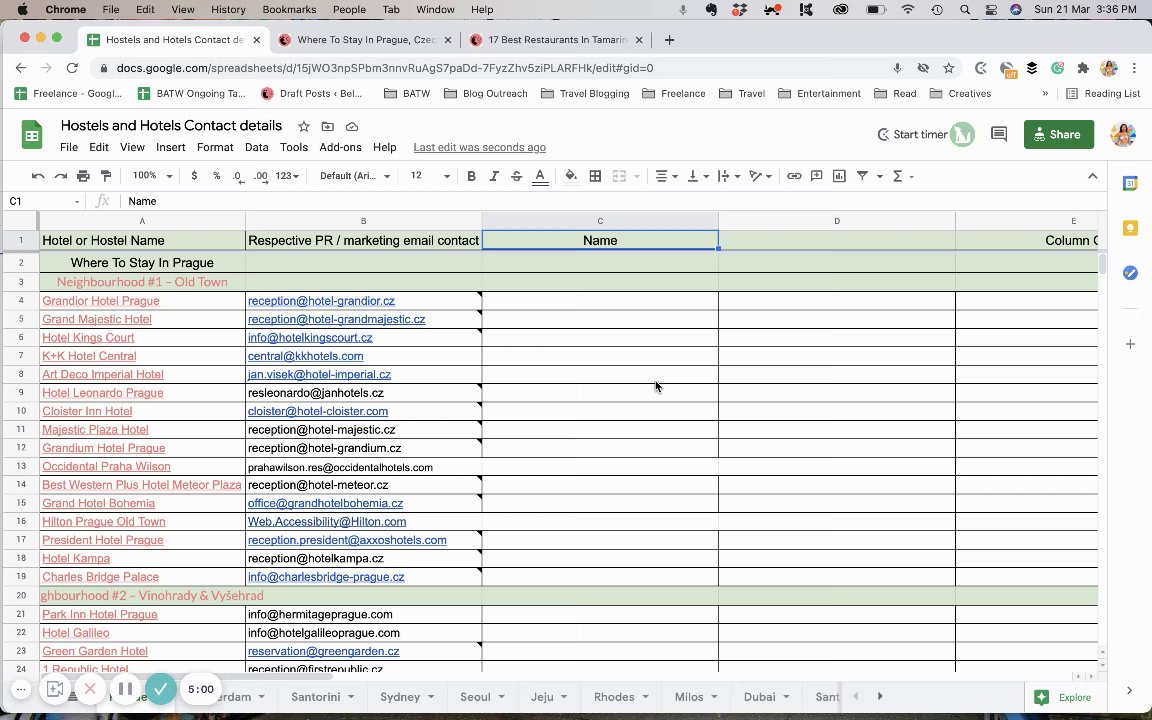
Task: Check the cloud save status icon
Action: pyautogui.click(x=352, y=126)
